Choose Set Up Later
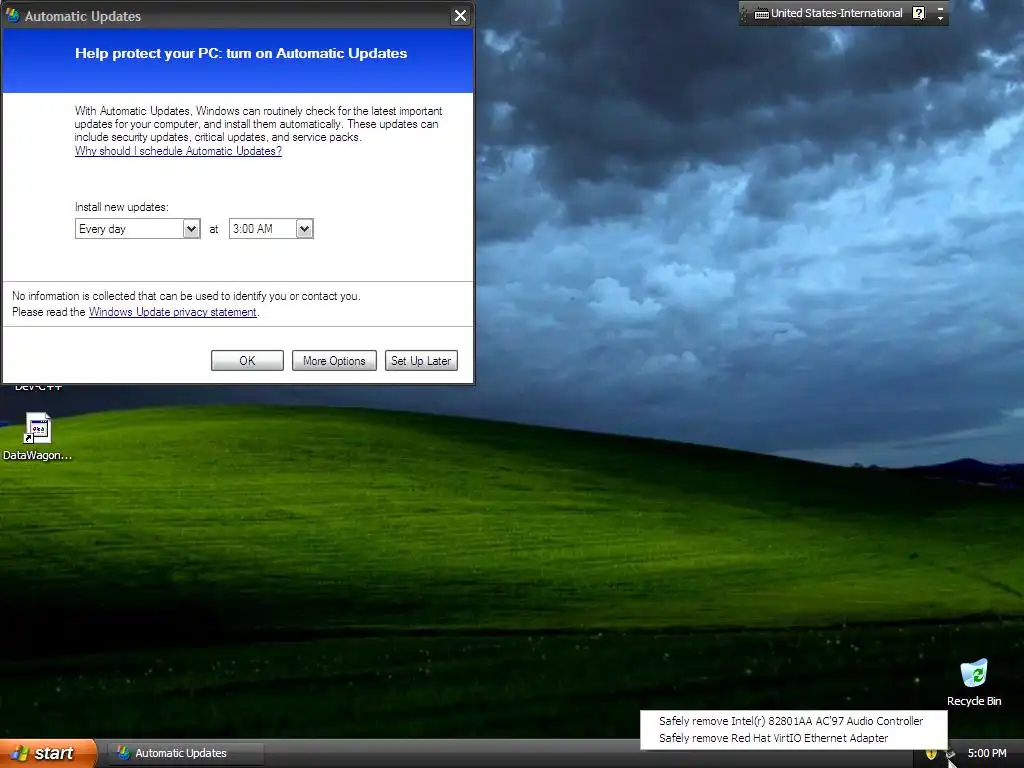This screenshot has height=768, width=1024. (x=421, y=360)
